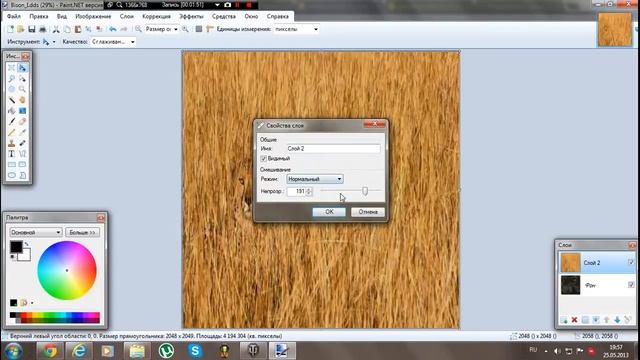The width and height of the screenshot is (640, 360).
Task: Click the primary black color swatch
Action: coord(16,247)
